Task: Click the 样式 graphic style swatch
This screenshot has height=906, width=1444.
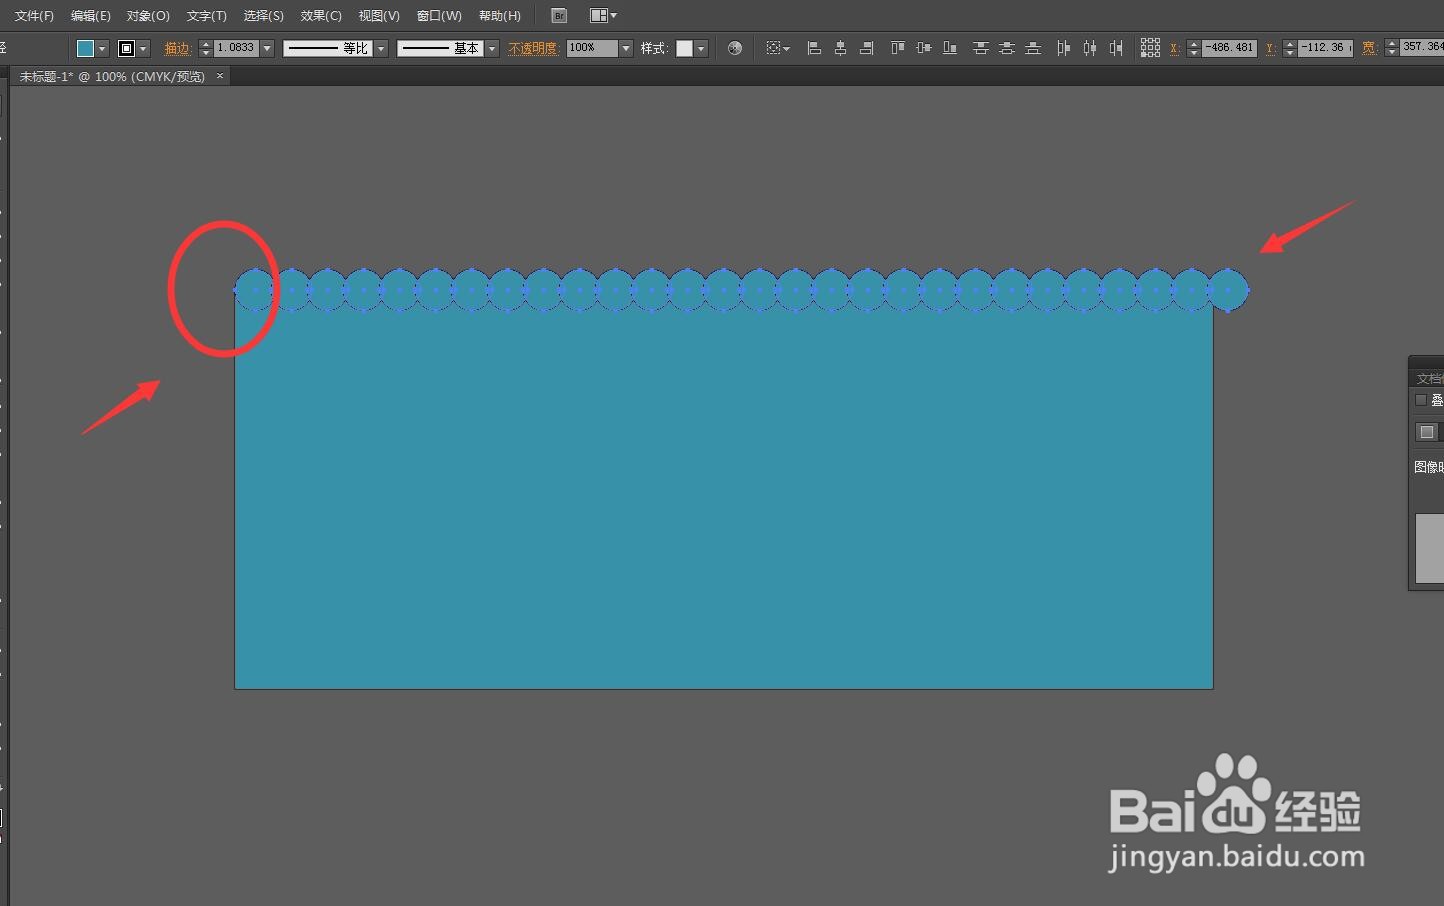Action: pyautogui.click(x=684, y=48)
